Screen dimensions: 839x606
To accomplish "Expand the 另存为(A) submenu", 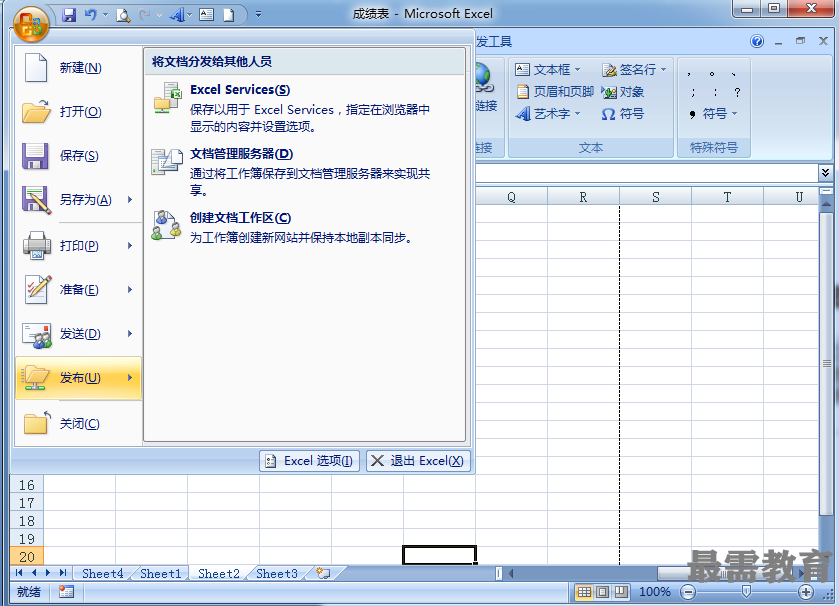I will pyautogui.click(x=130, y=200).
